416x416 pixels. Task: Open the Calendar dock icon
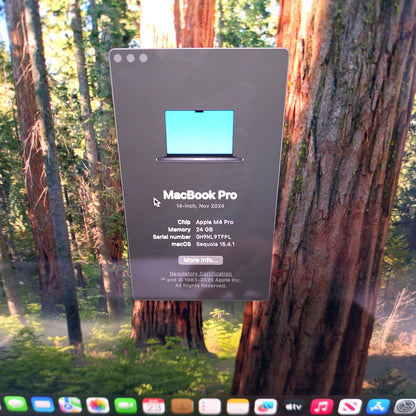click(x=154, y=406)
